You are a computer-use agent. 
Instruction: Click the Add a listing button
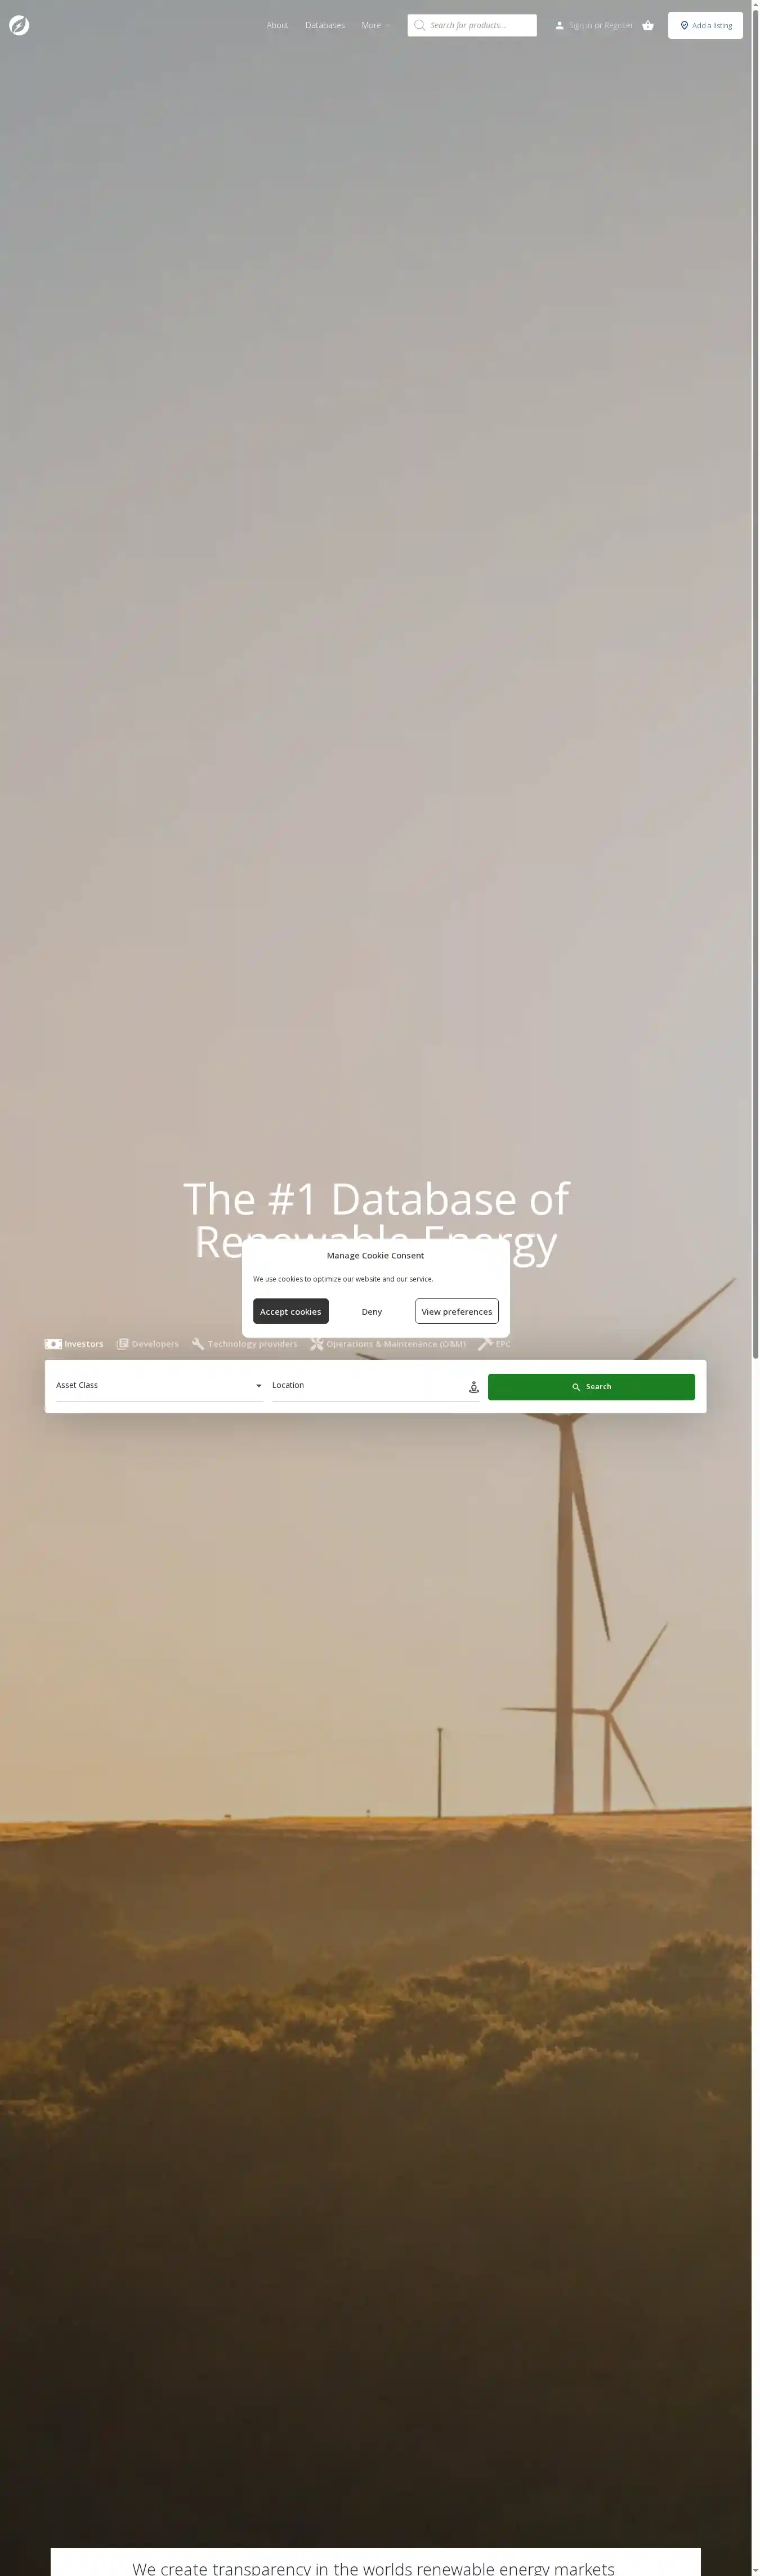705,26
